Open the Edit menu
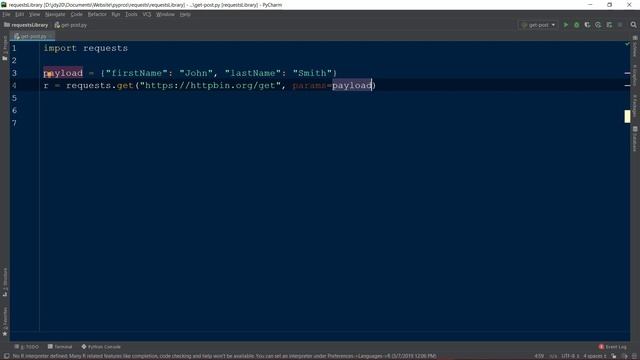Viewport: 640px width, 360px height. [19, 14]
